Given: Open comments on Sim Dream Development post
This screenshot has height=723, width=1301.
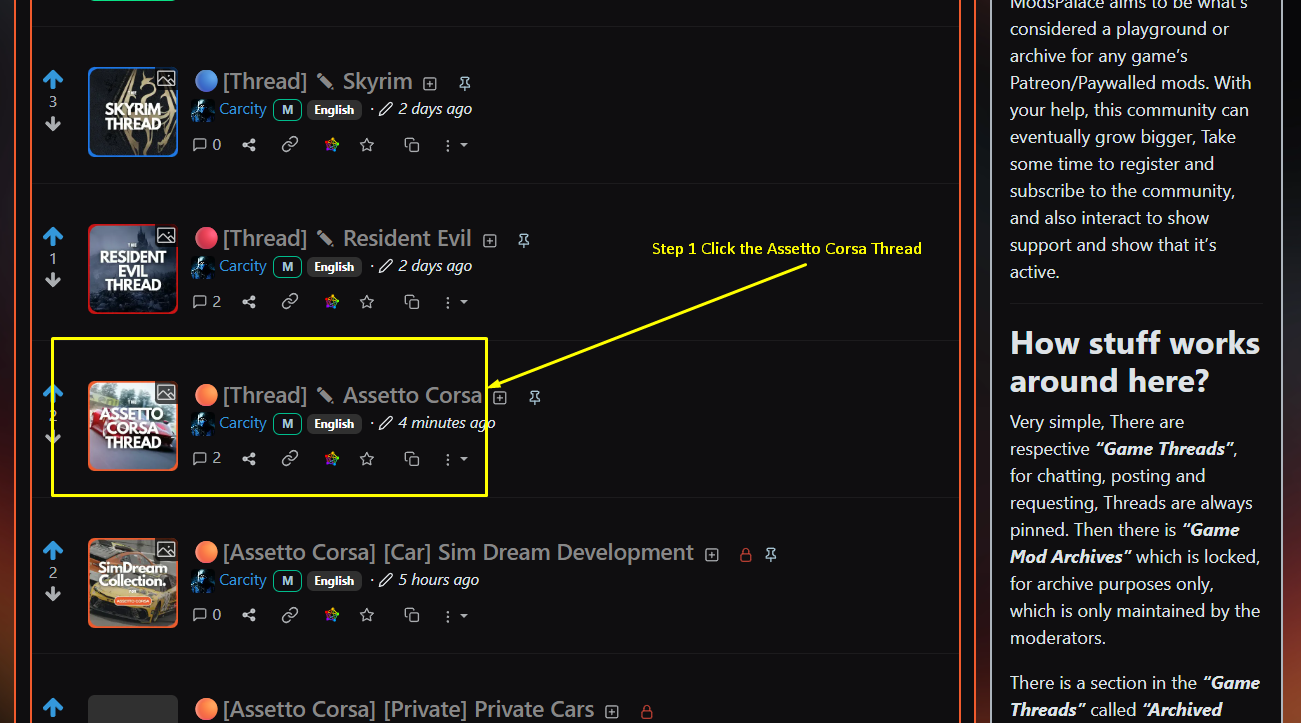Looking at the screenshot, I should 207,616.
